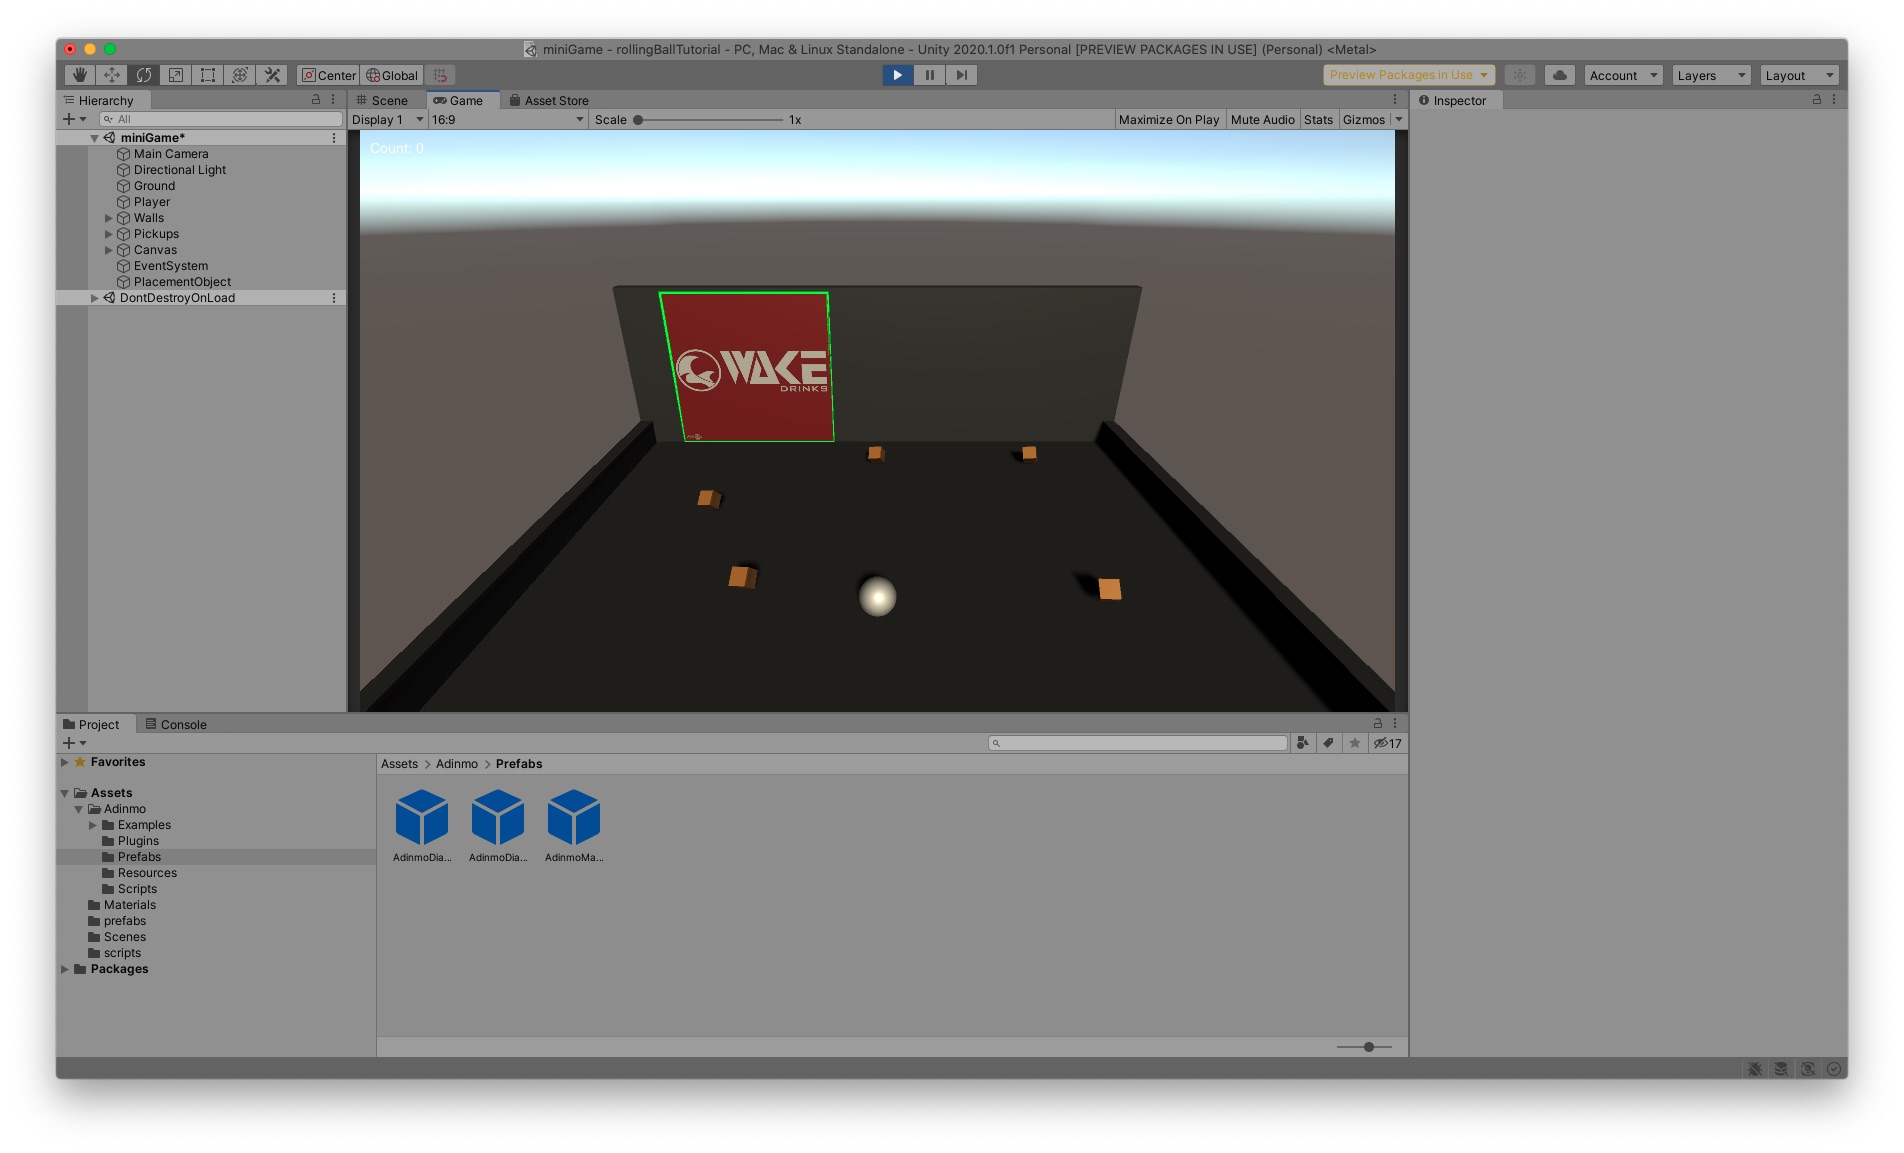Select the Move tool

click(112, 75)
